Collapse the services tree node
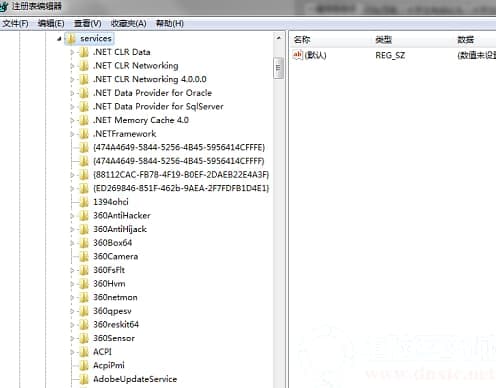 tap(59, 39)
